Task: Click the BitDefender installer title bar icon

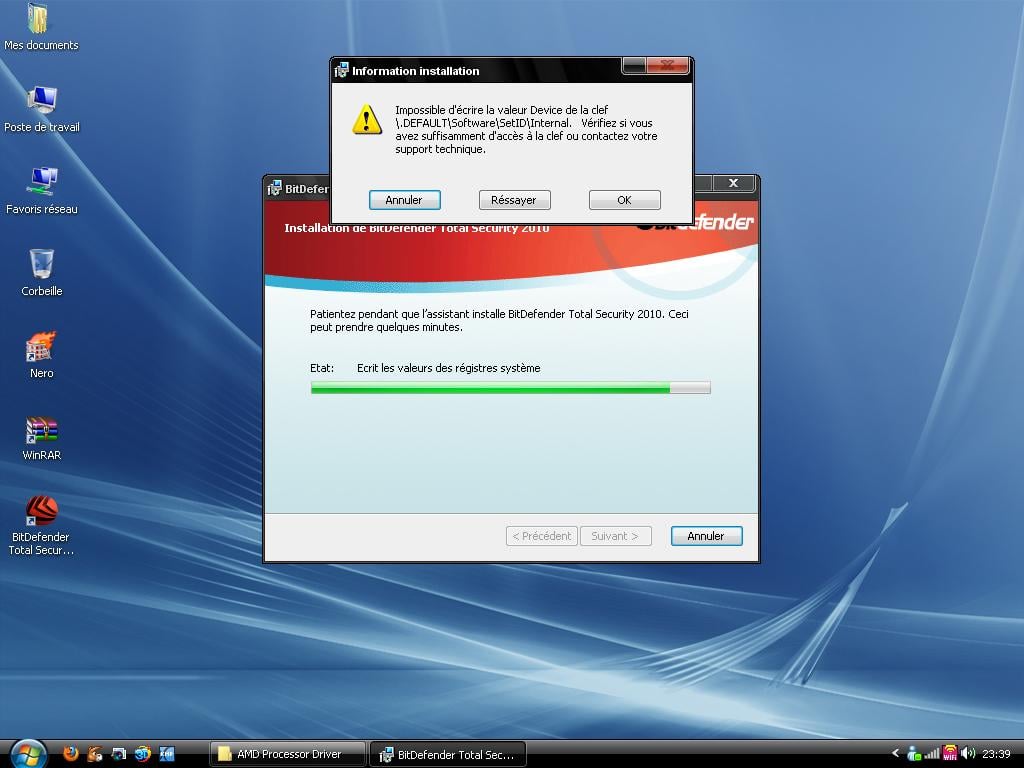Action: click(274, 188)
